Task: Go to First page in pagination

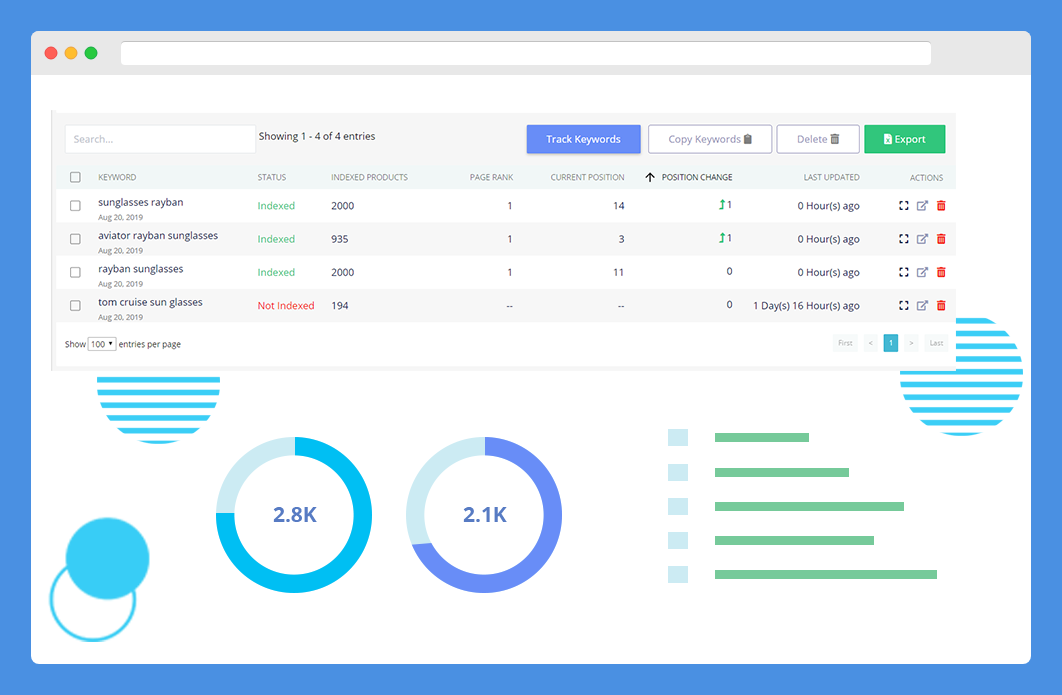Action: (x=845, y=343)
